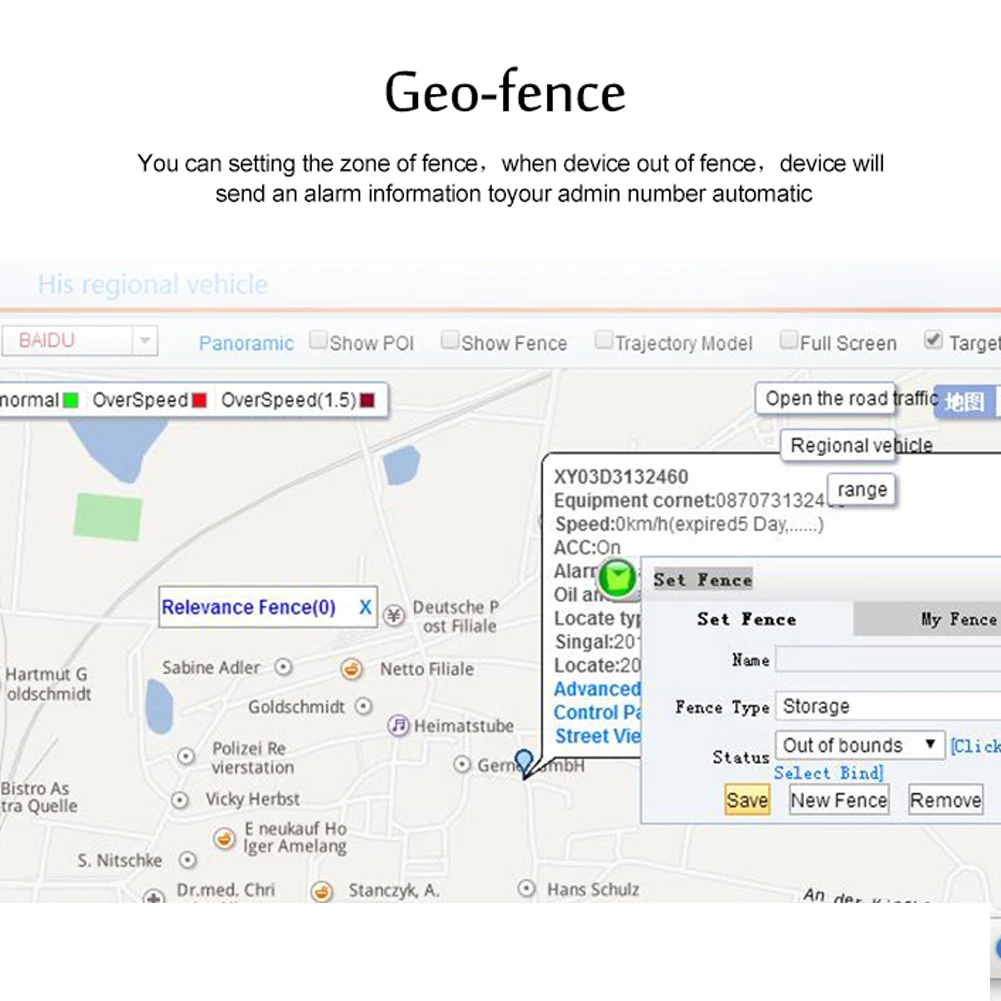Screen dimensions: 1001x1001
Task: Click the green normal speed swatch
Action: 70,400
